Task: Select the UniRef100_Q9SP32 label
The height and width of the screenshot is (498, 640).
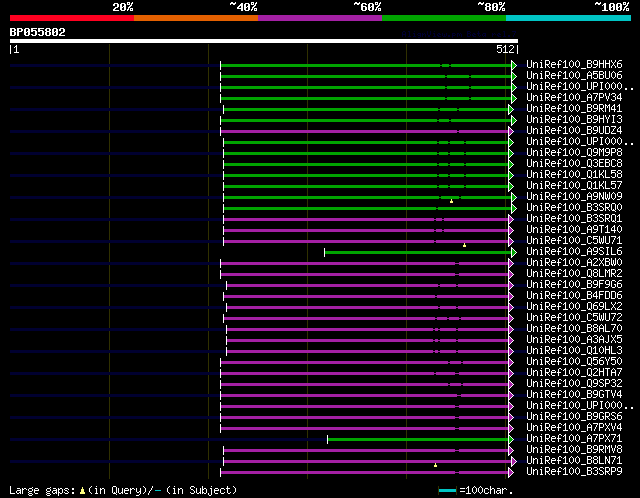Action: (x=574, y=384)
